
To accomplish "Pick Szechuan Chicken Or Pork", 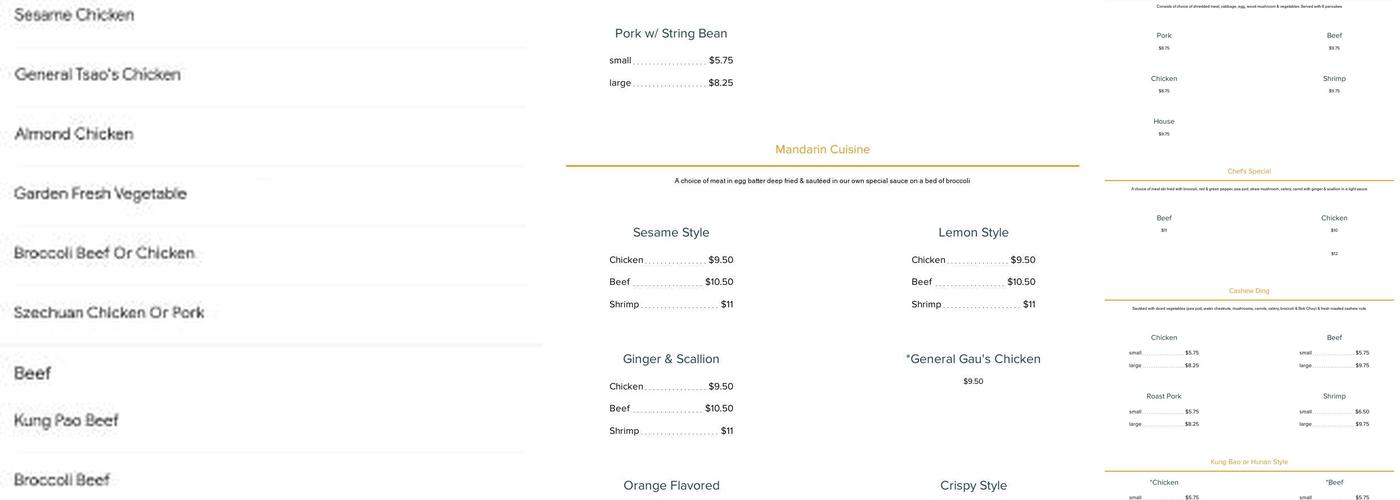I will click(x=109, y=312).
